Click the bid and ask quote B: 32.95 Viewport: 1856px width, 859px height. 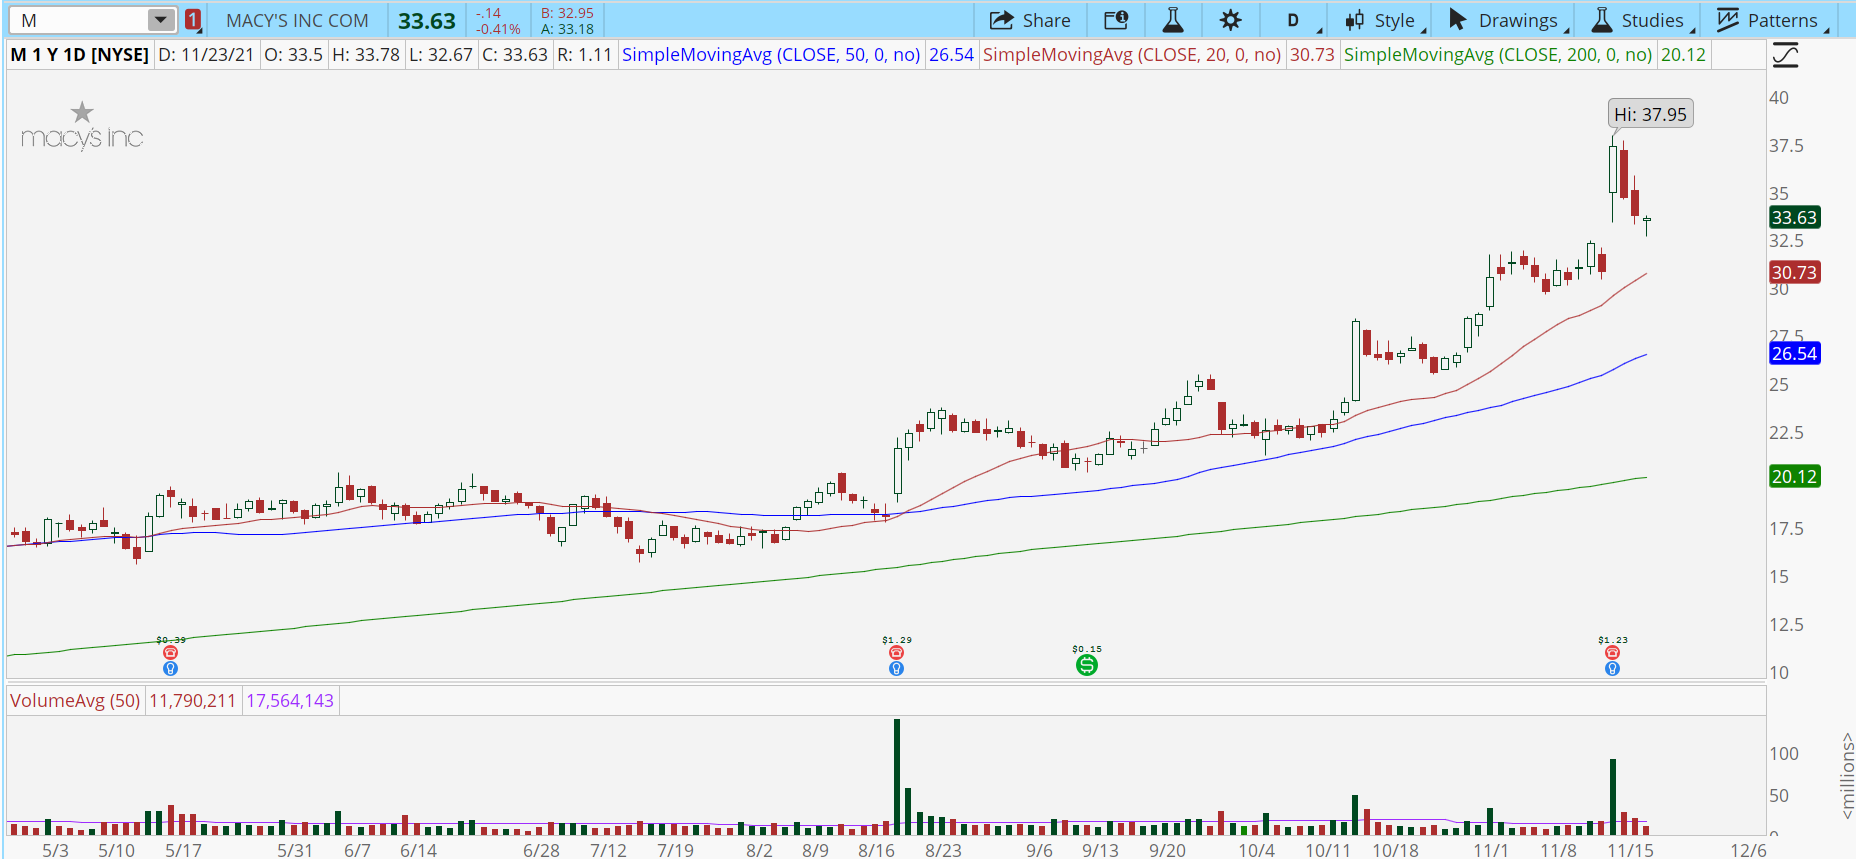pyautogui.click(x=567, y=13)
